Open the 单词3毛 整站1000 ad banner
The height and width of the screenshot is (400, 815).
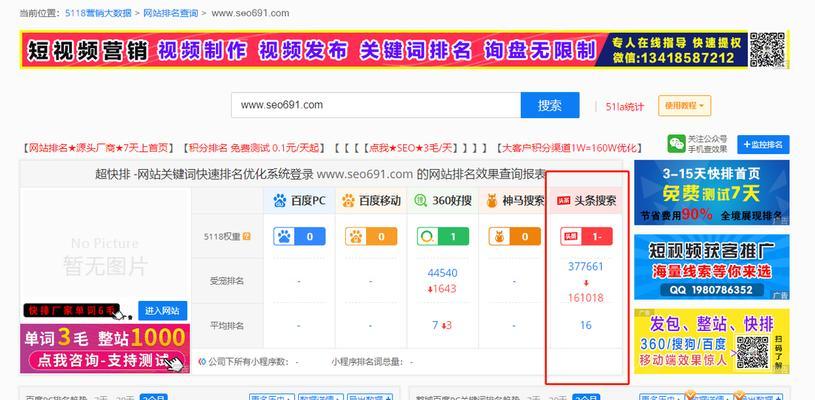click(105, 349)
